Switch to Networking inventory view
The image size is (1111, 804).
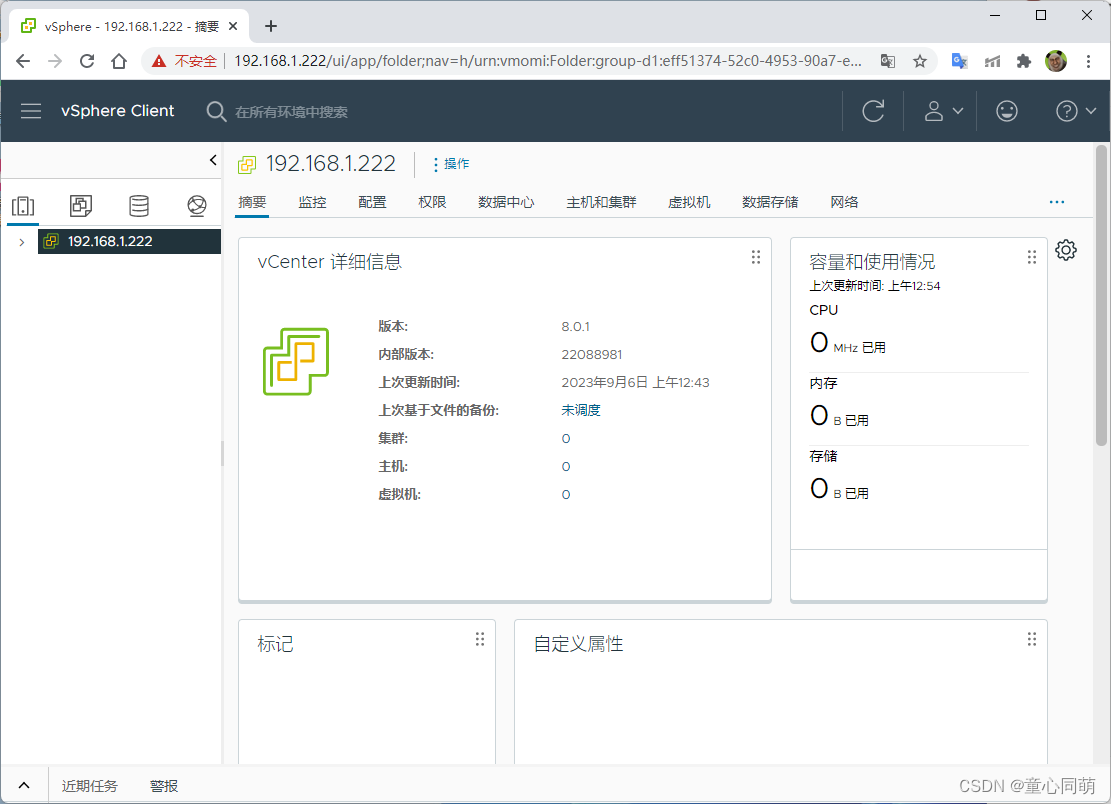(197, 206)
